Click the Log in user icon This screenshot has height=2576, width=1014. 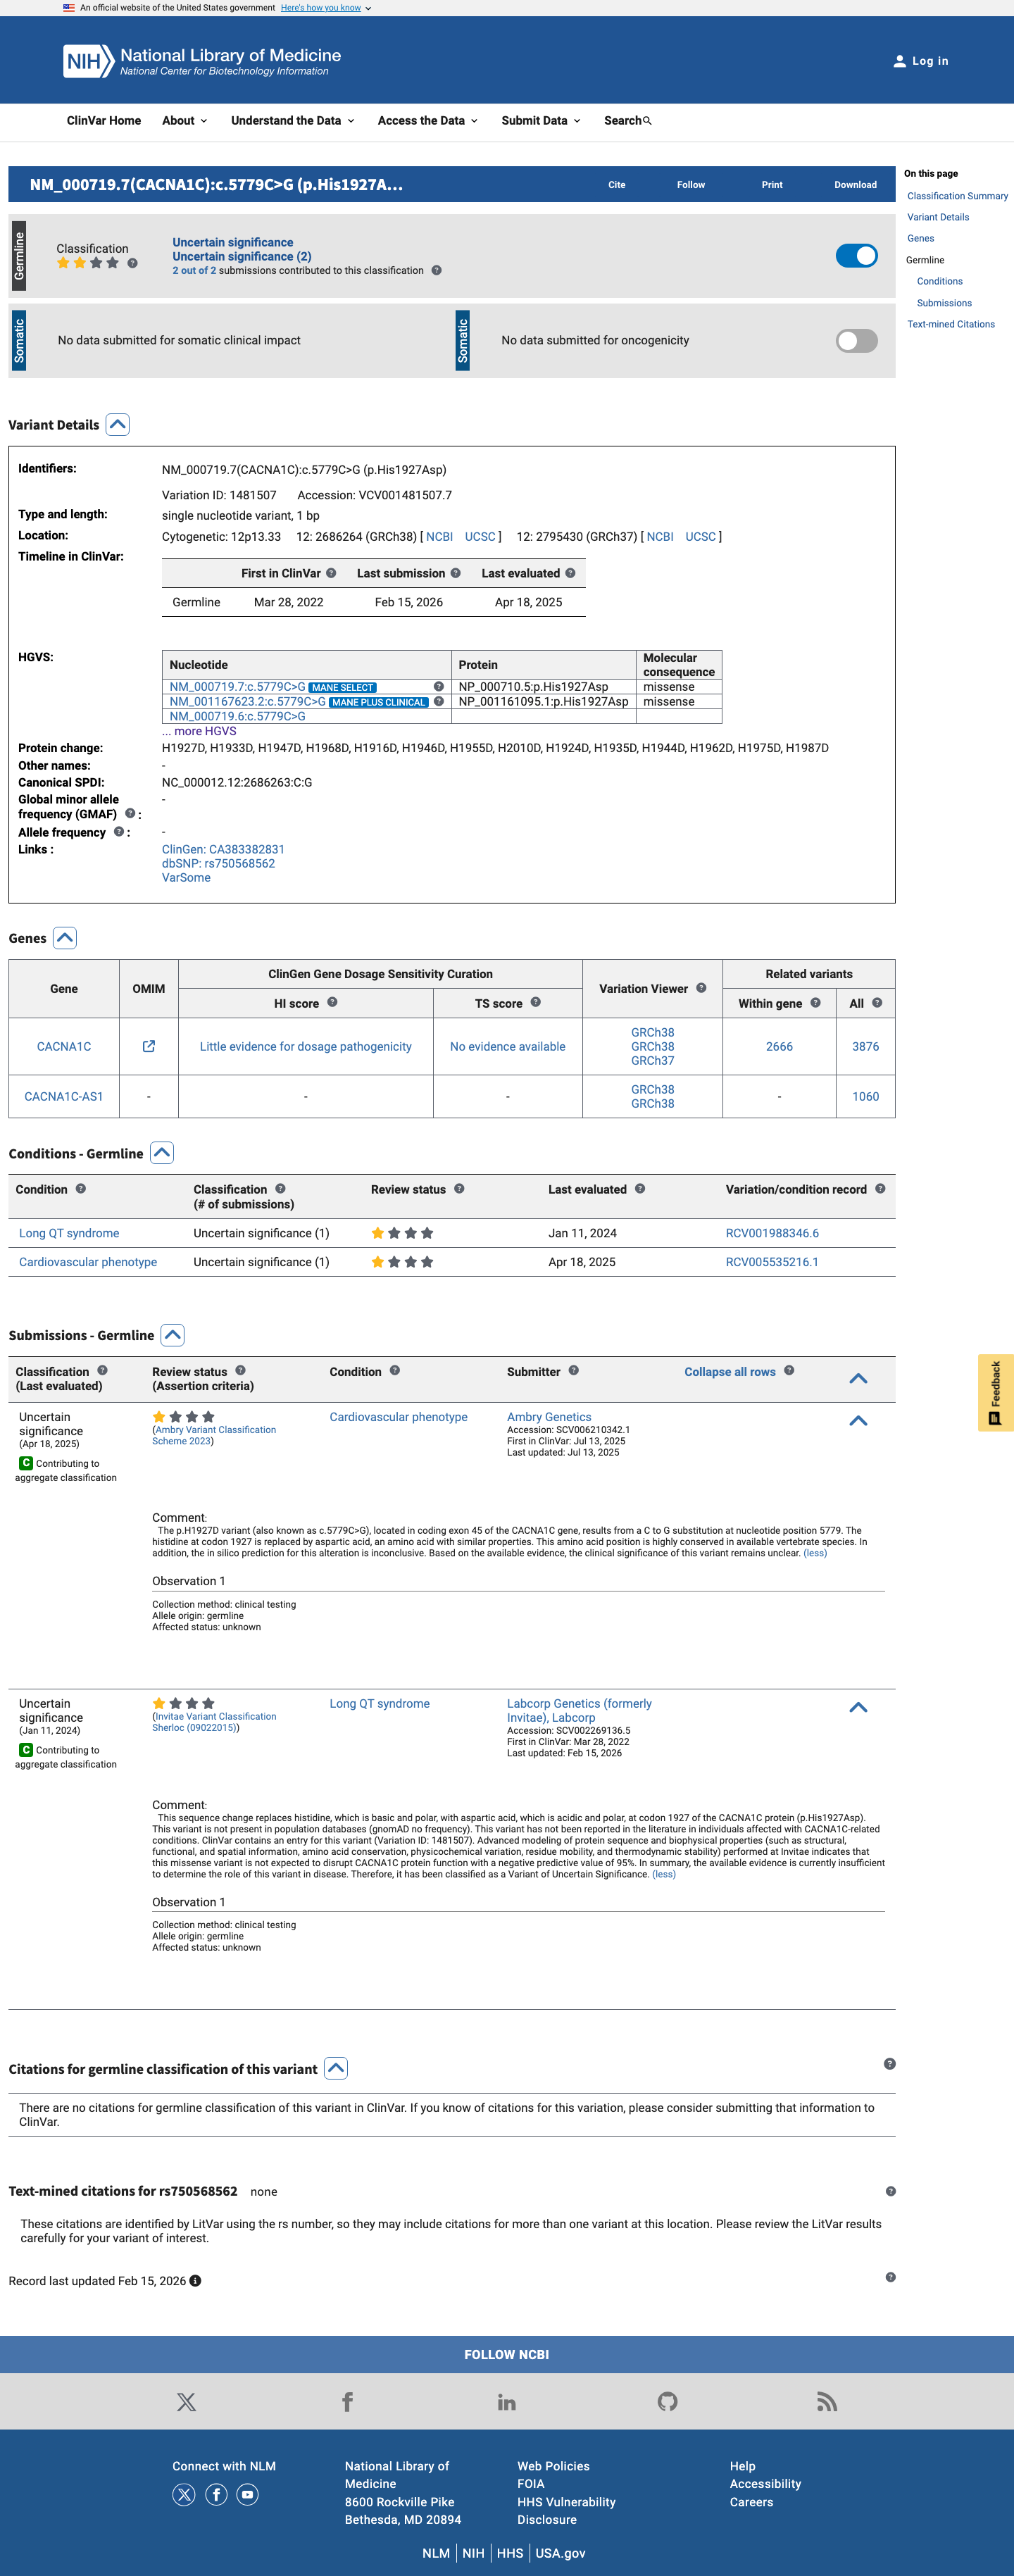(899, 61)
